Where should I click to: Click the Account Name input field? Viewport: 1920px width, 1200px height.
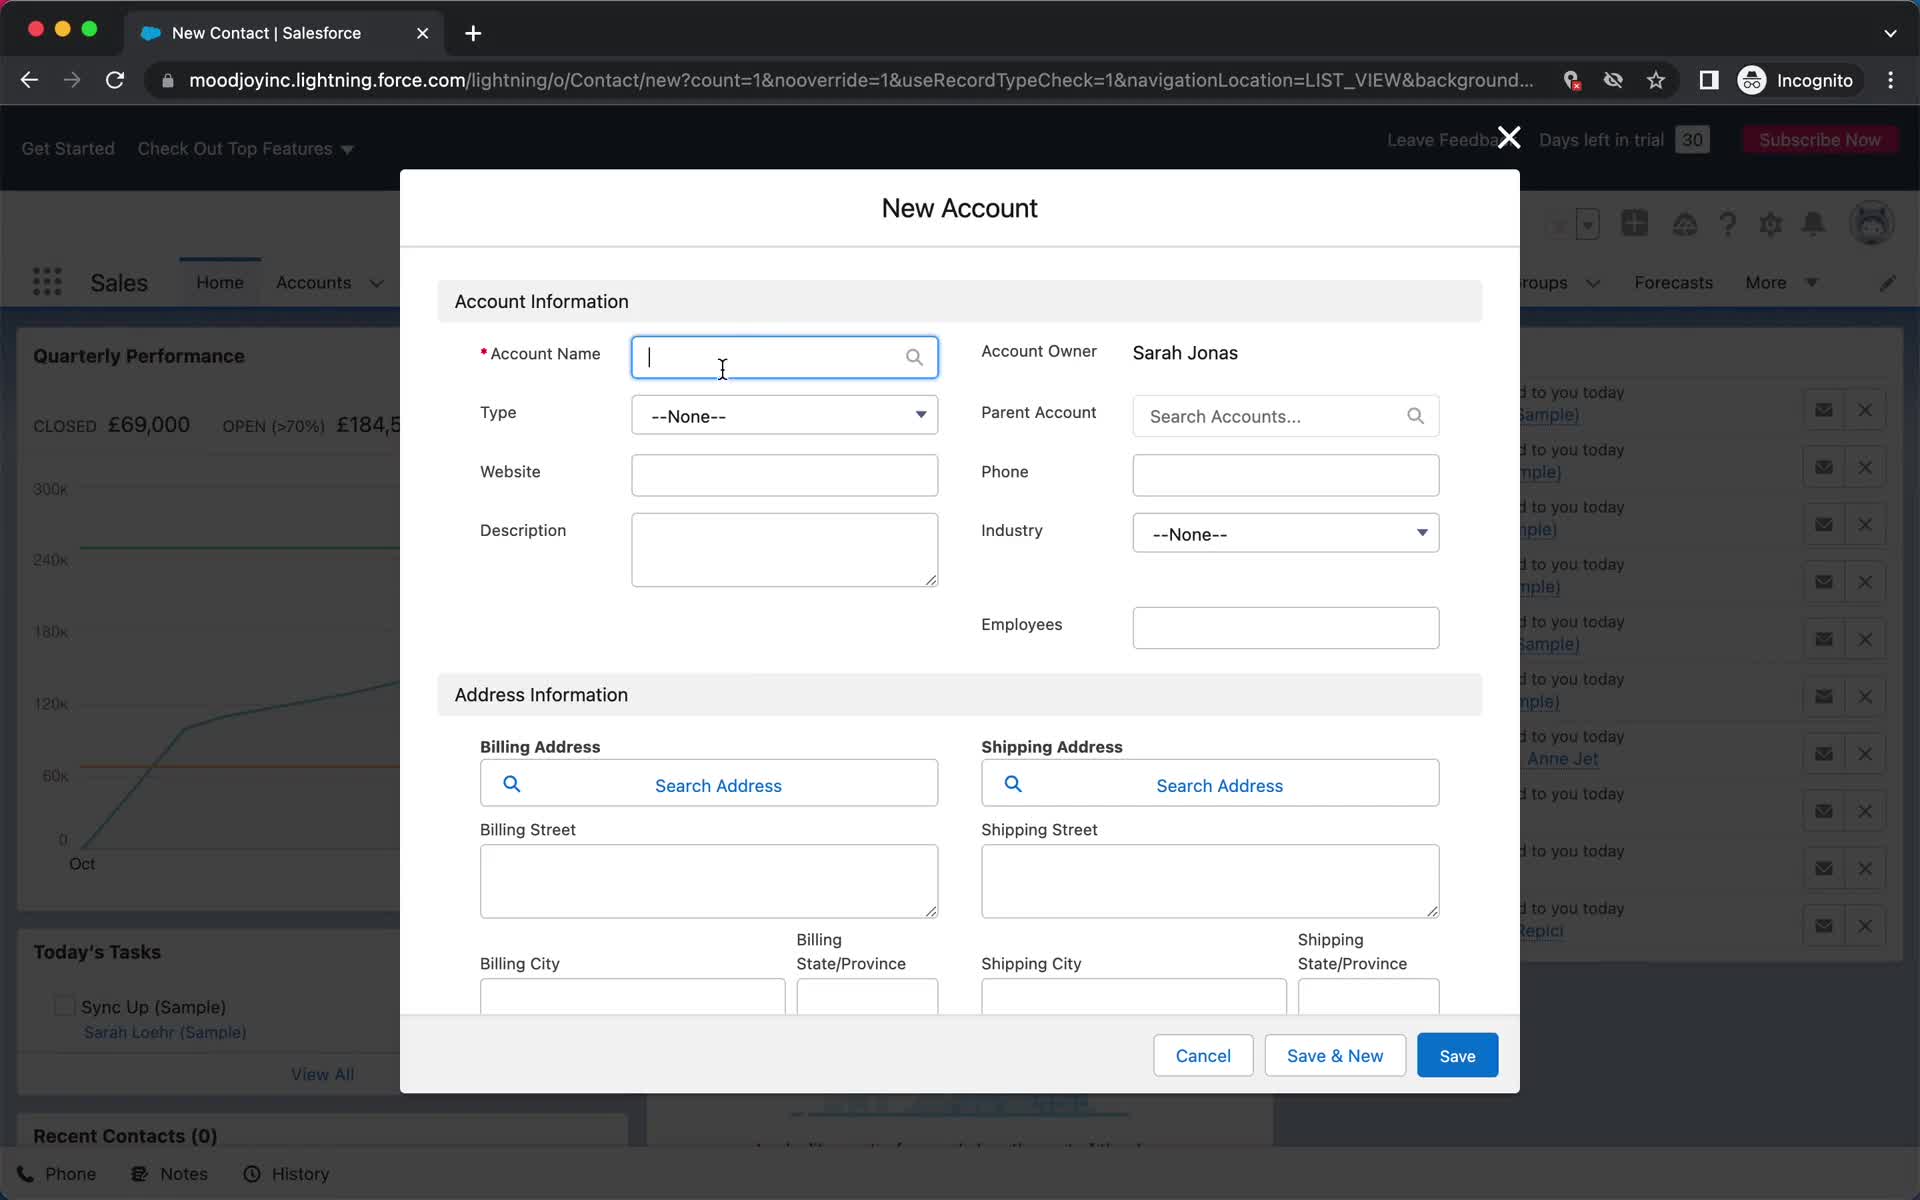784,357
